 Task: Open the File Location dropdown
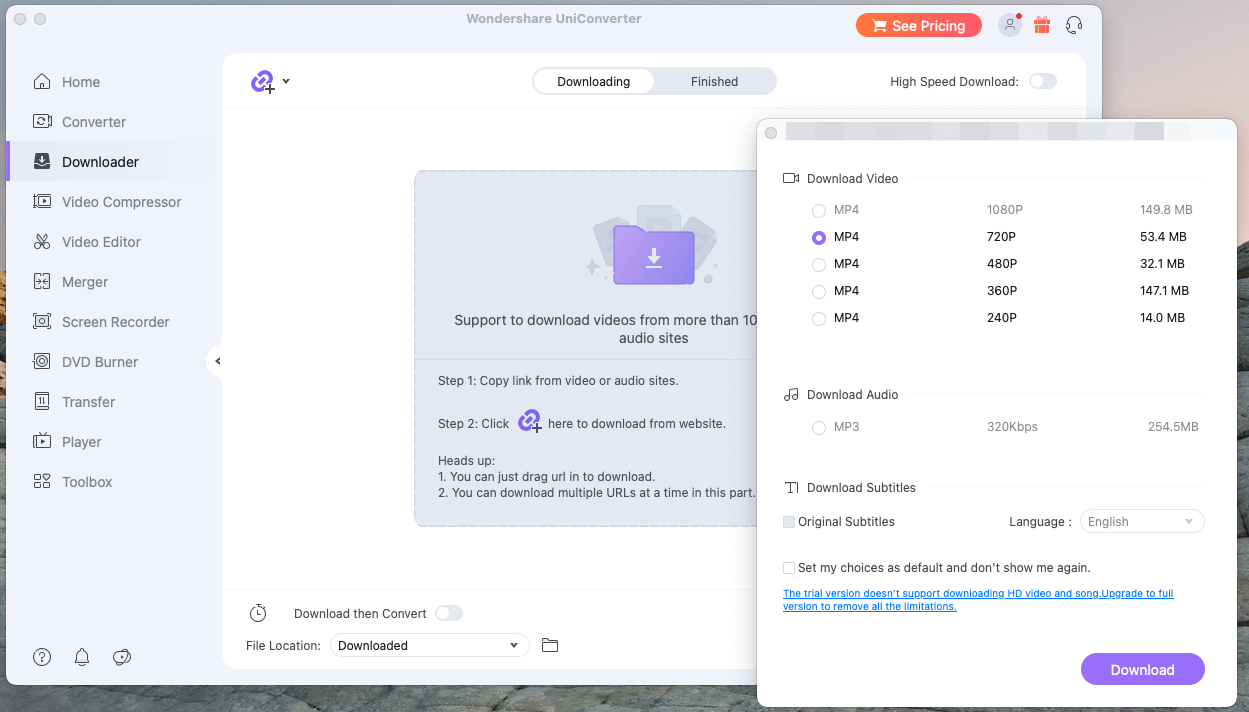pos(430,645)
